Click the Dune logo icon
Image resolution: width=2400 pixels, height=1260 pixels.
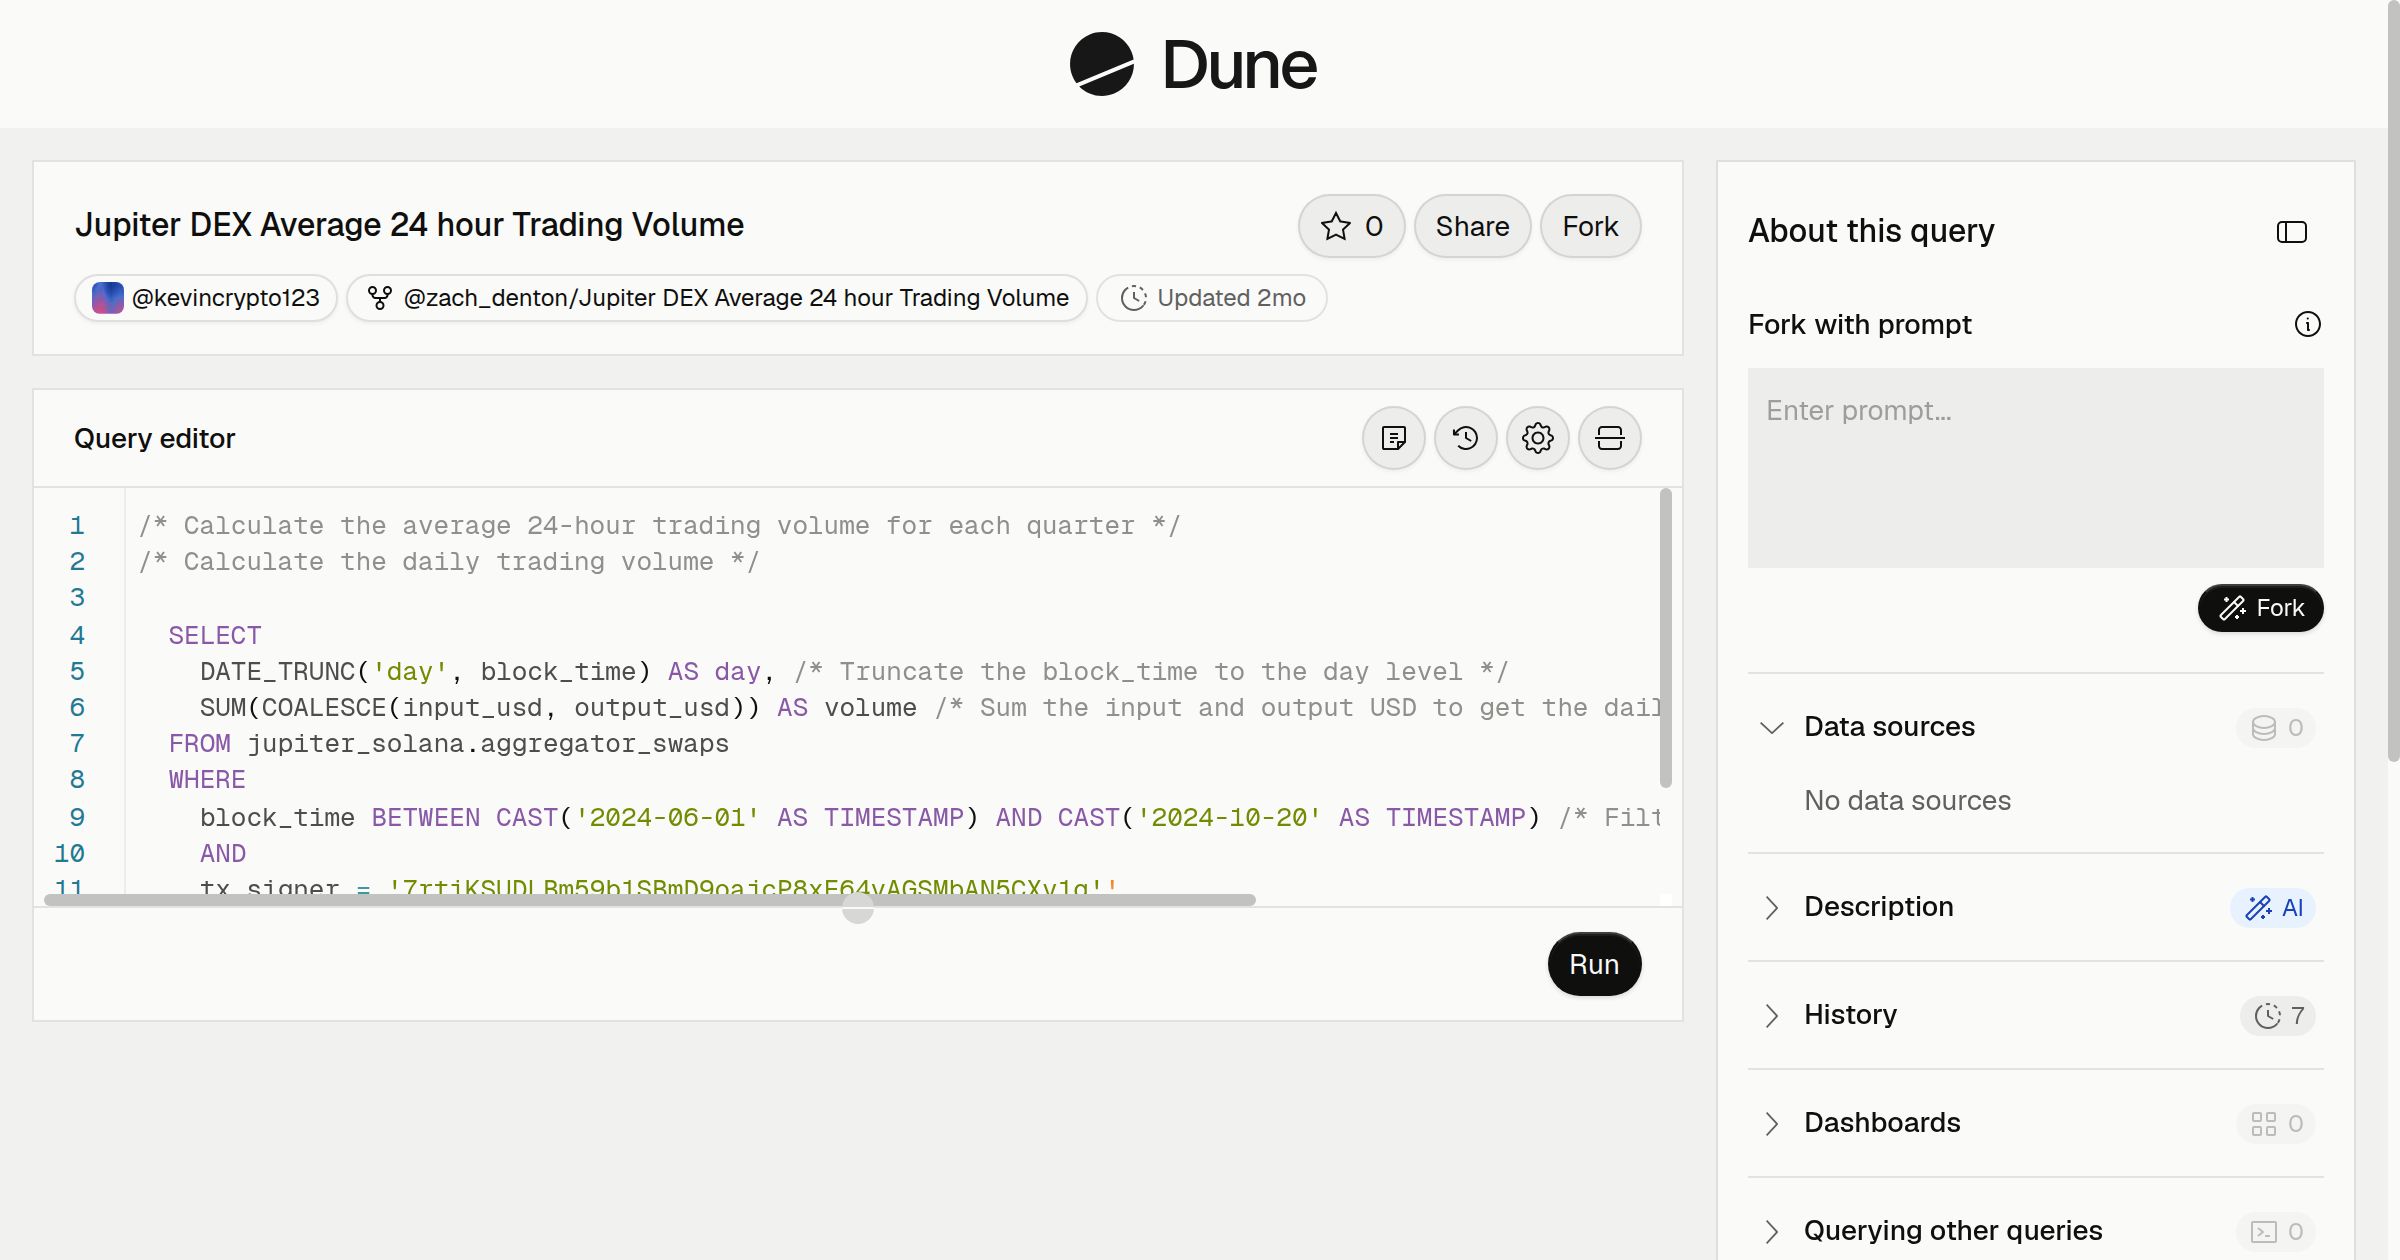[x=1101, y=64]
